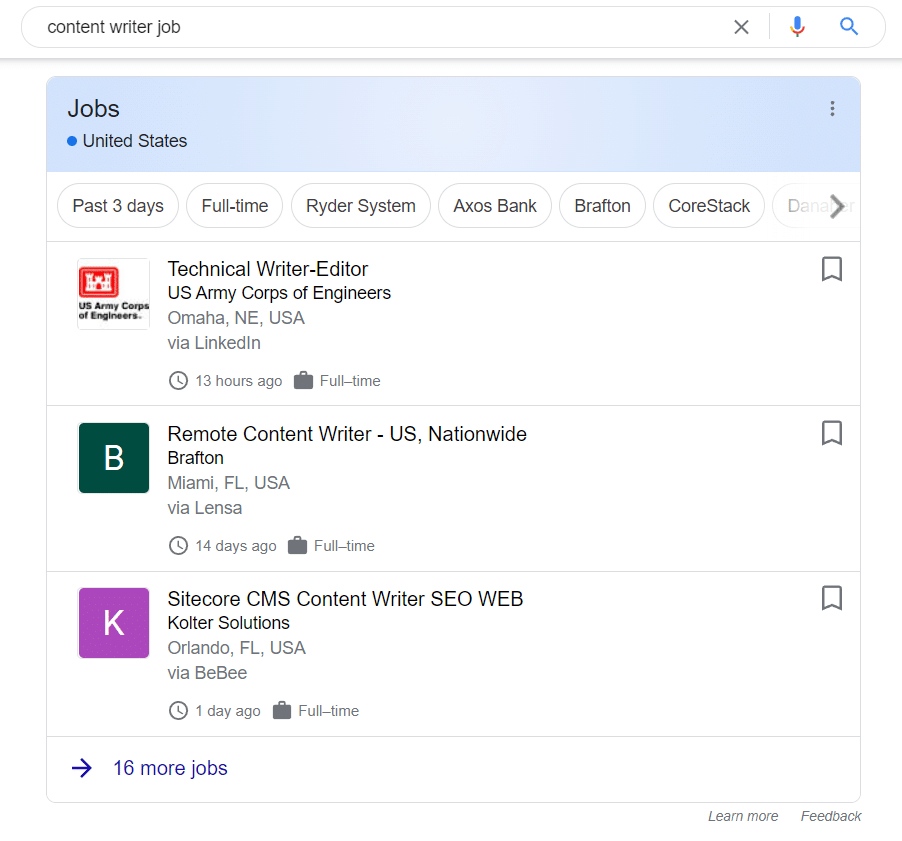
Task: Click the voice search microphone icon
Action: pyautogui.click(x=797, y=27)
